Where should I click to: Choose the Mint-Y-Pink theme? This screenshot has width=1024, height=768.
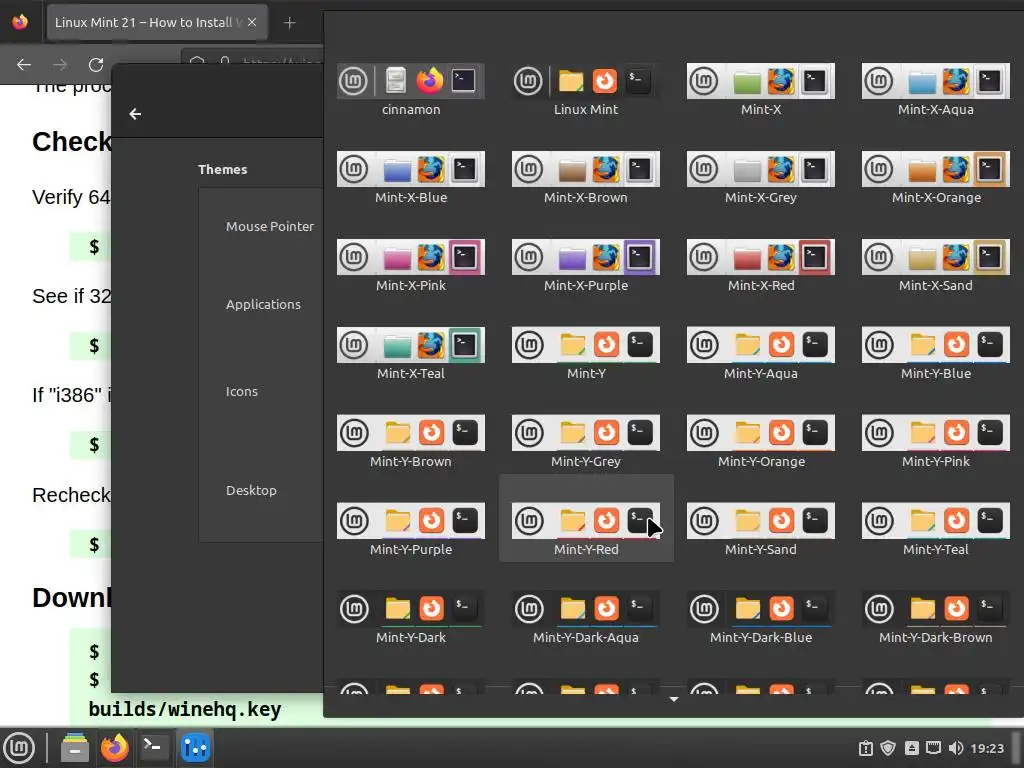pos(936,433)
